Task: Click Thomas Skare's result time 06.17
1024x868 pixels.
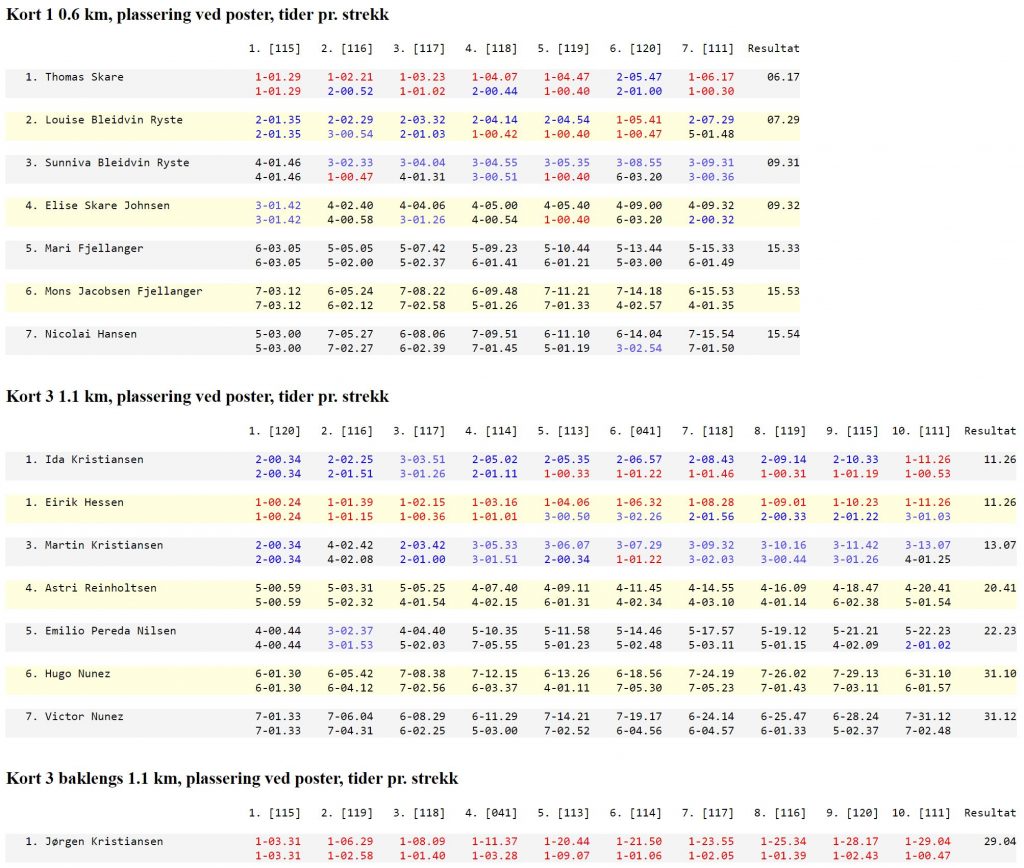Action: (782, 77)
